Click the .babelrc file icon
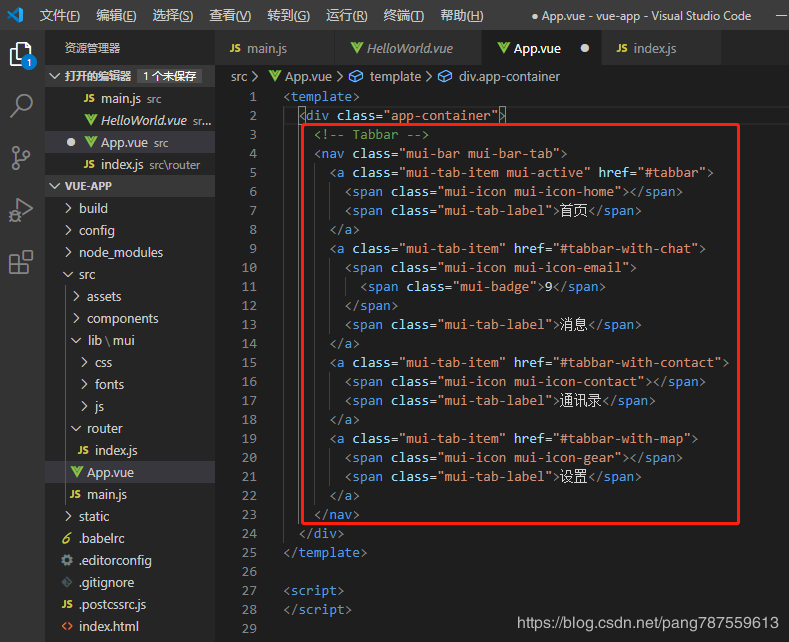Screen dimensions: 789x642 coord(66,538)
